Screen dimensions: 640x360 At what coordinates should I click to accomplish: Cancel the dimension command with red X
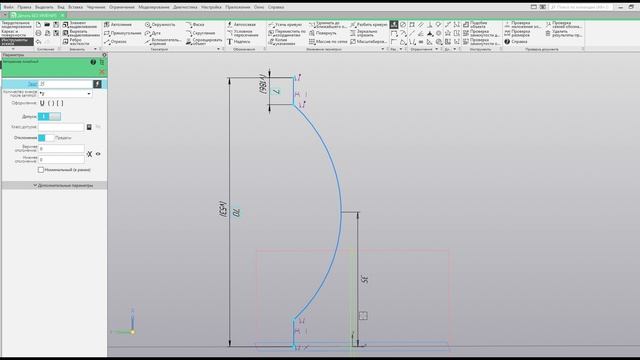tap(102, 72)
